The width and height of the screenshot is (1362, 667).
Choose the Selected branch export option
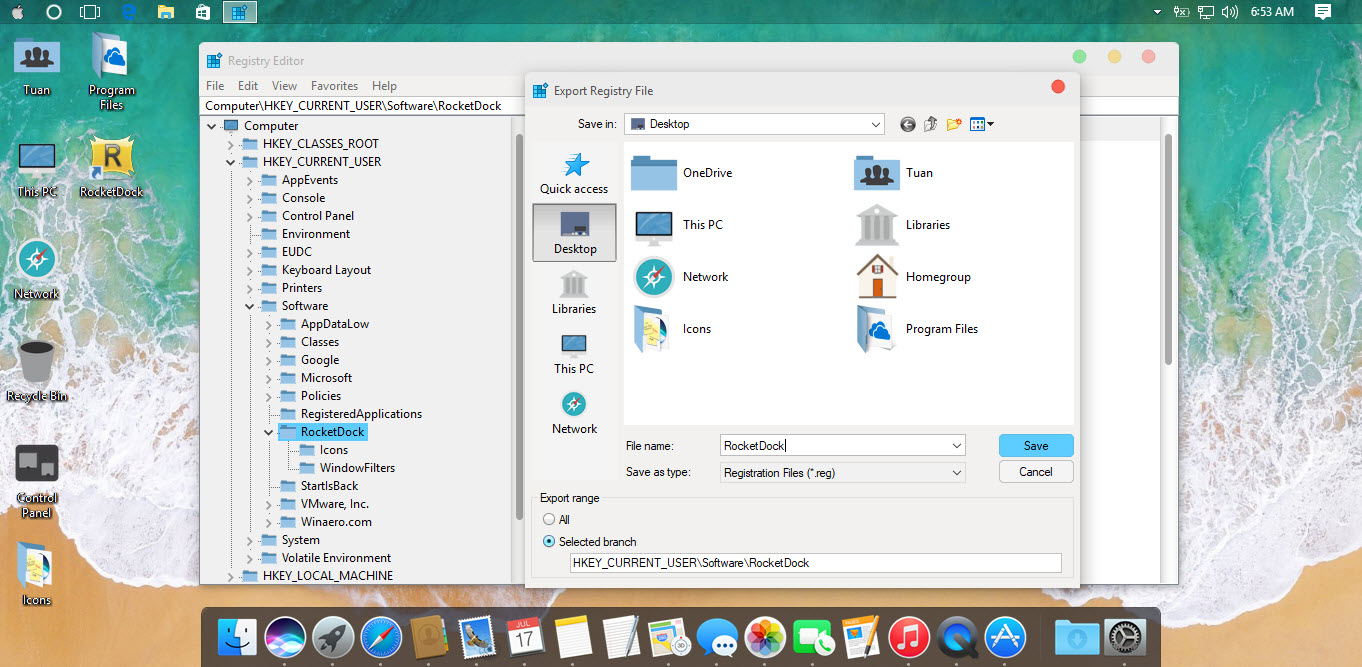tap(548, 540)
